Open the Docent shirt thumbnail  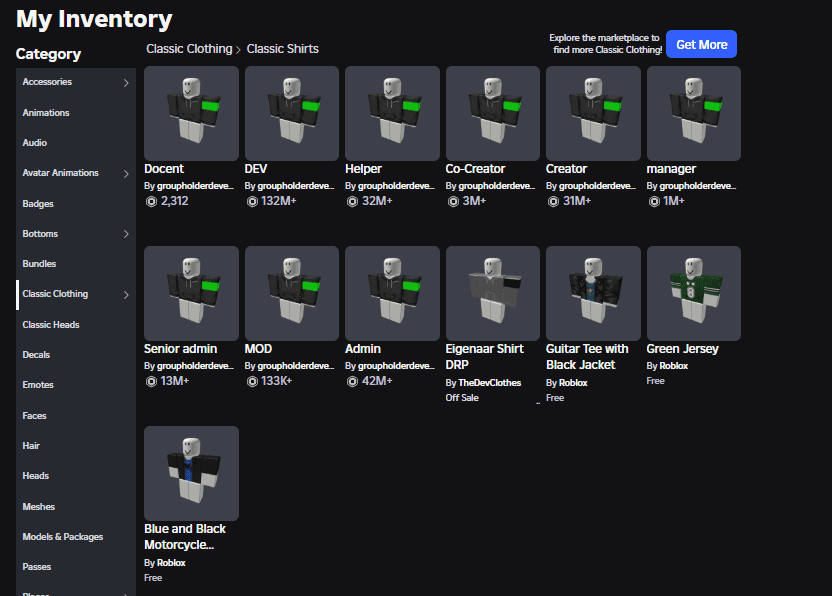point(191,113)
